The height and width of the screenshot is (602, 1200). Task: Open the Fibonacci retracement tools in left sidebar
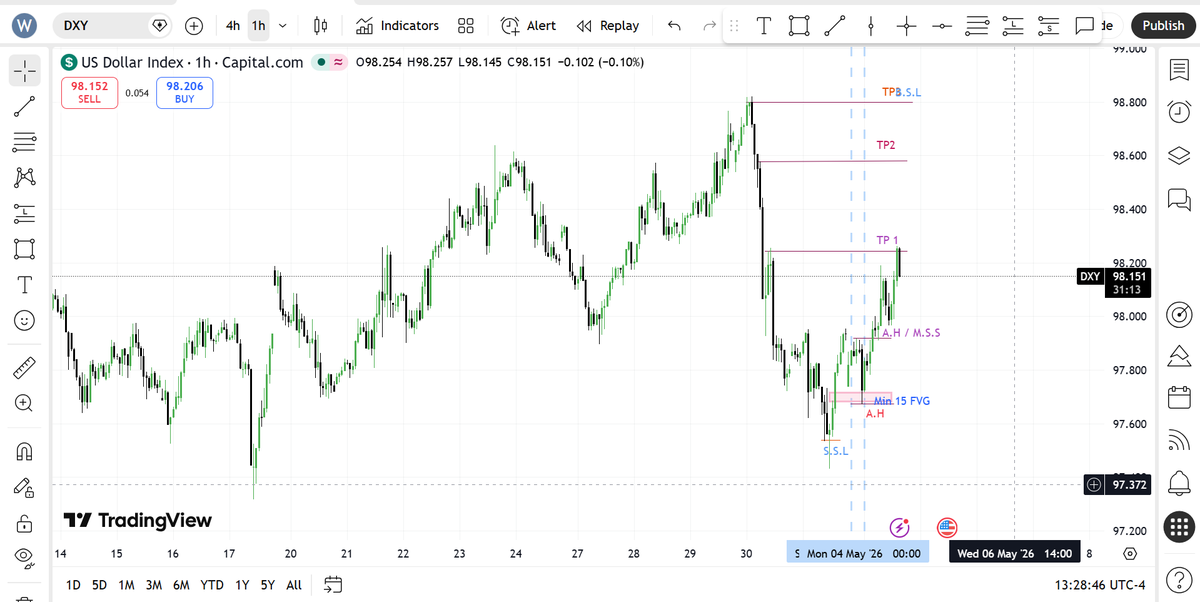click(x=26, y=143)
